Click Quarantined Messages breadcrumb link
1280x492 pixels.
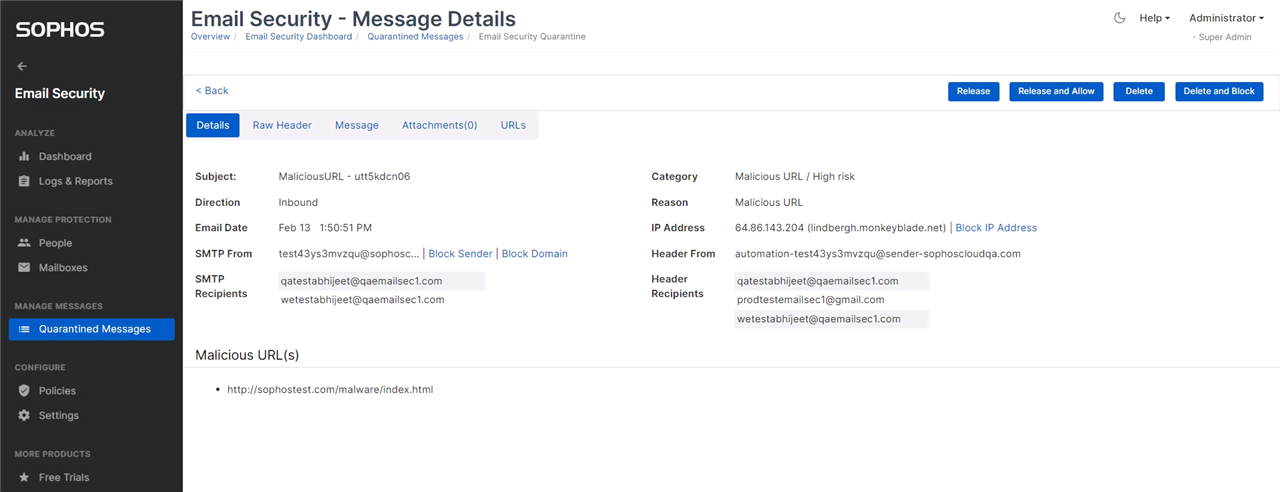click(x=415, y=37)
